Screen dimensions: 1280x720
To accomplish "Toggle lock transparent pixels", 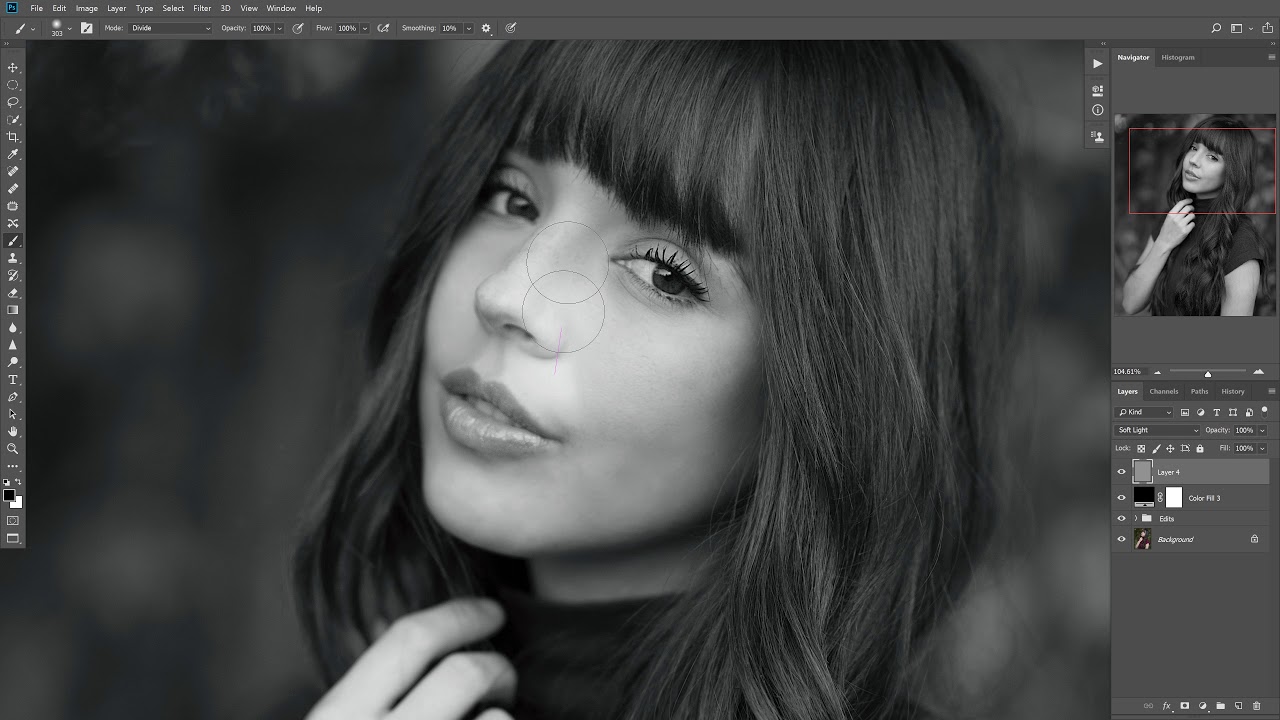I will (1141, 449).
